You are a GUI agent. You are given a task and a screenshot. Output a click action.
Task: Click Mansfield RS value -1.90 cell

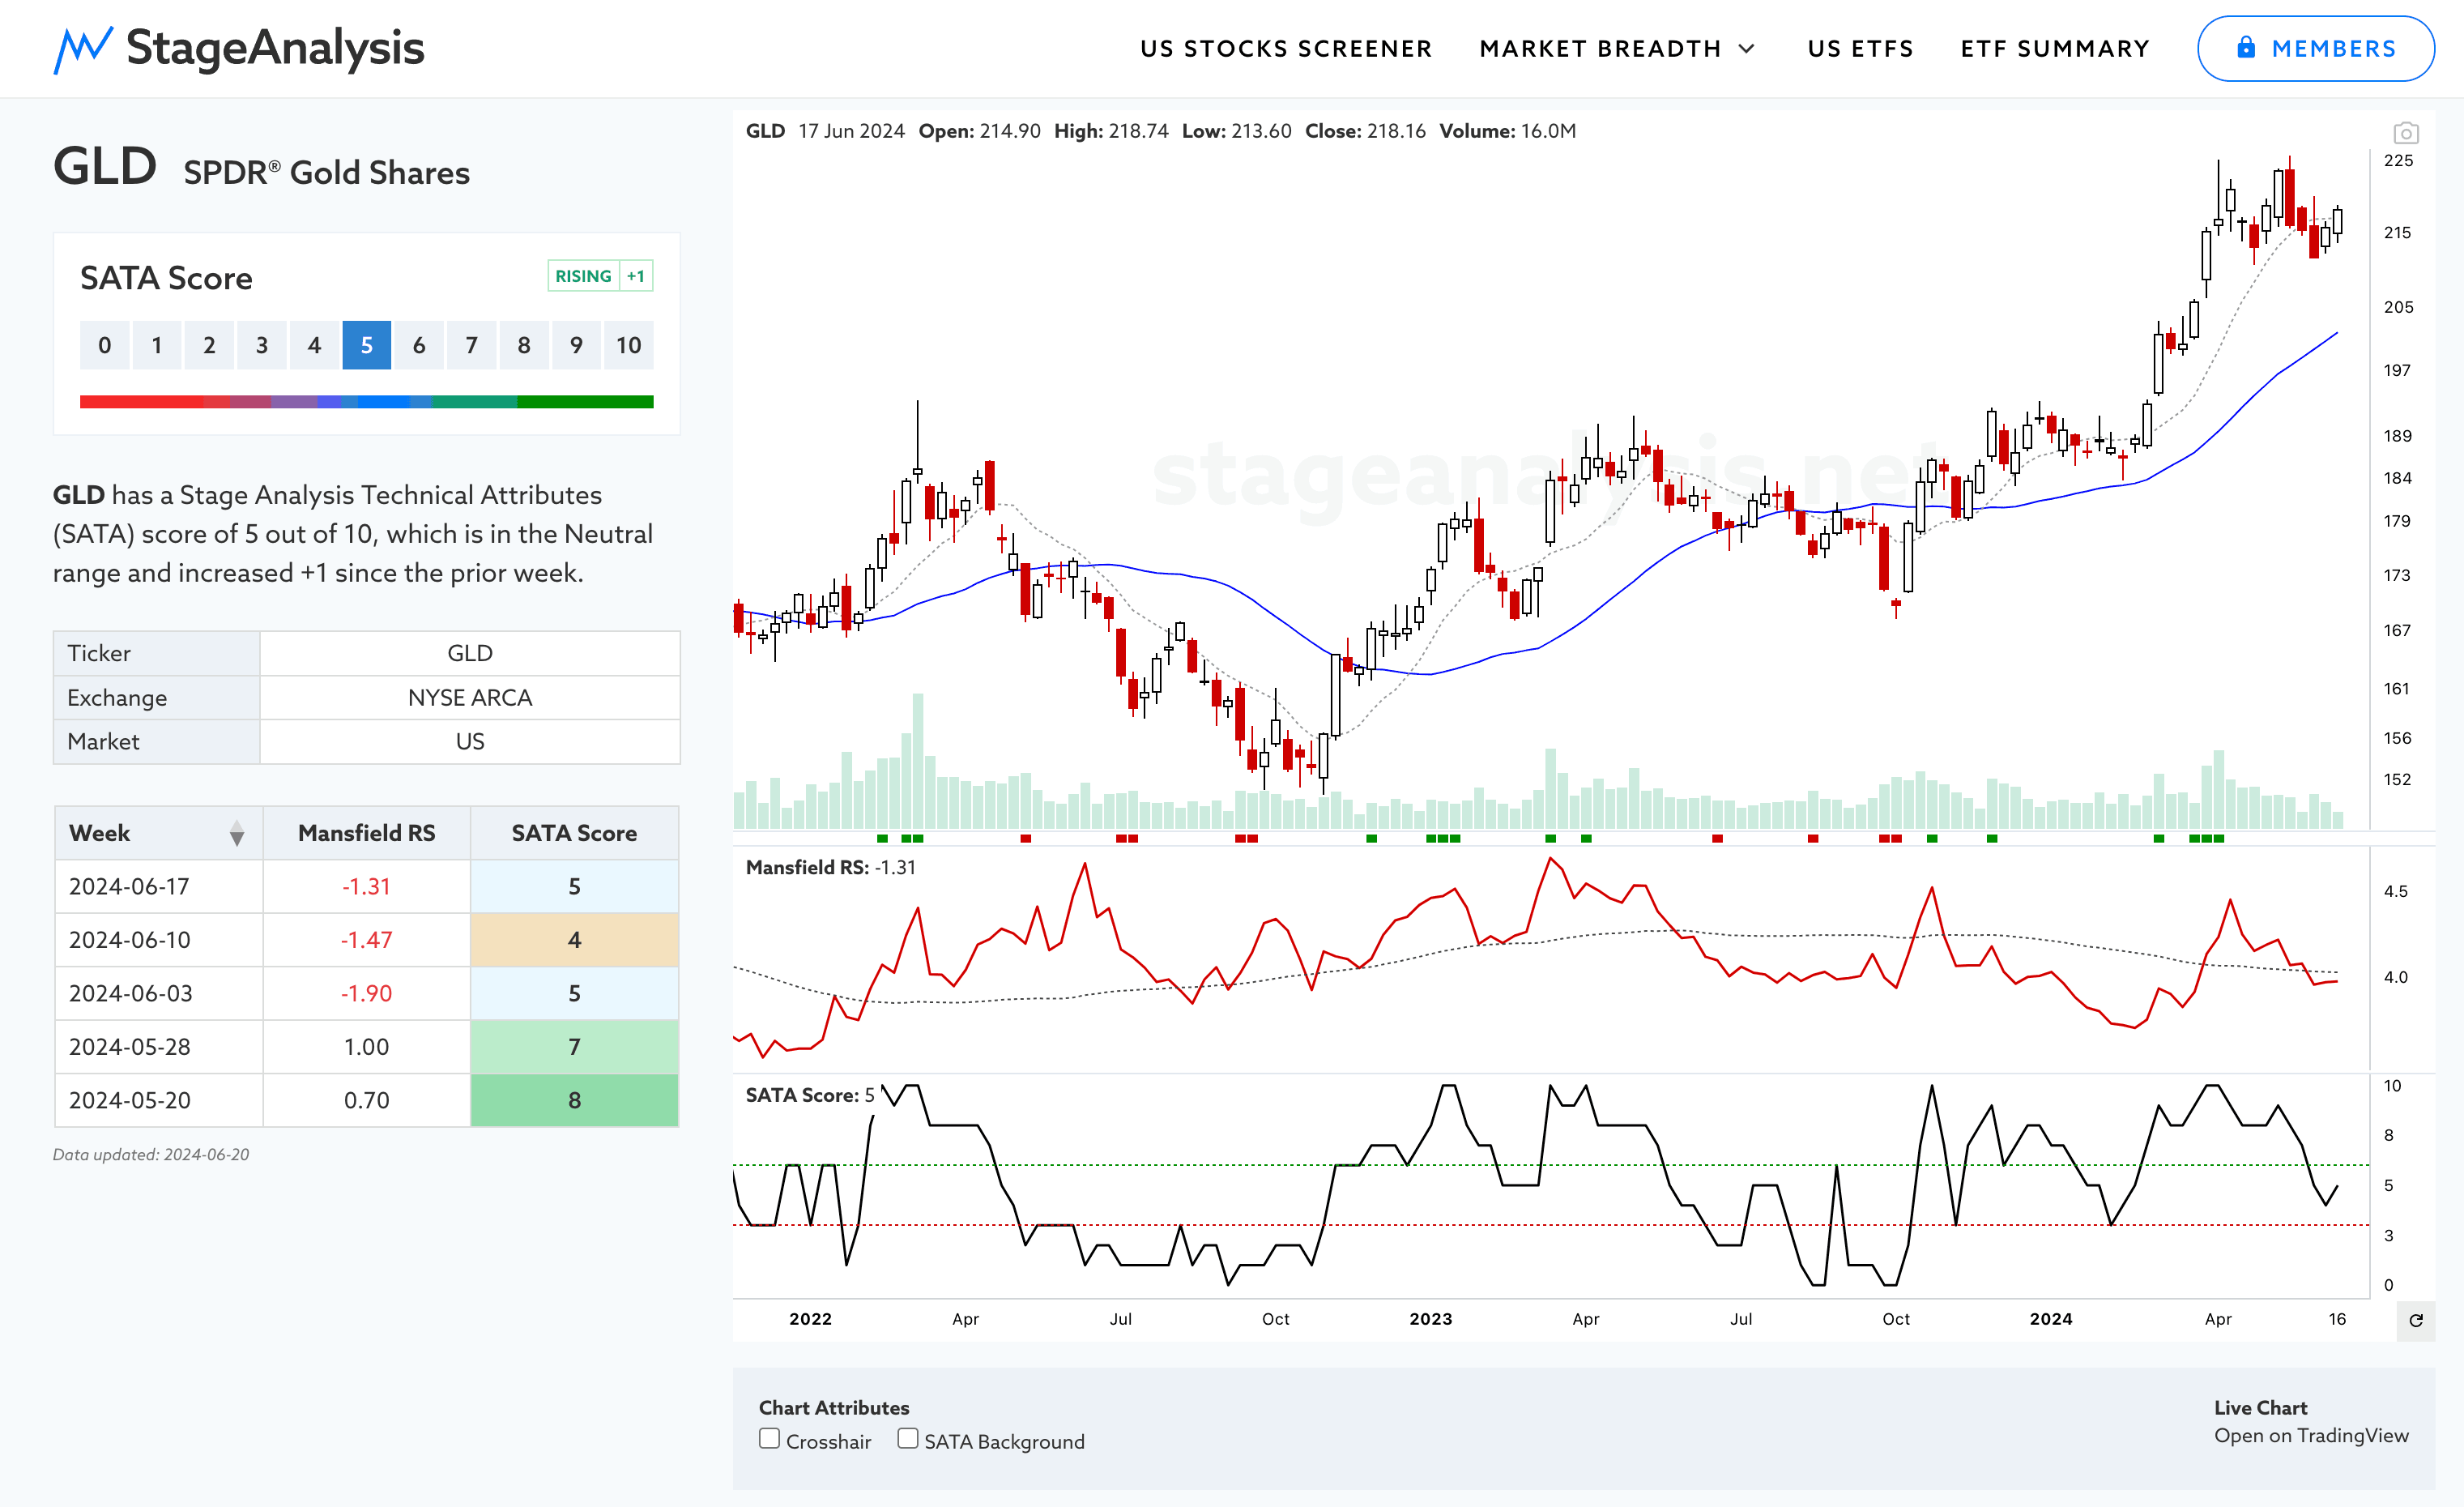(366, 993)
